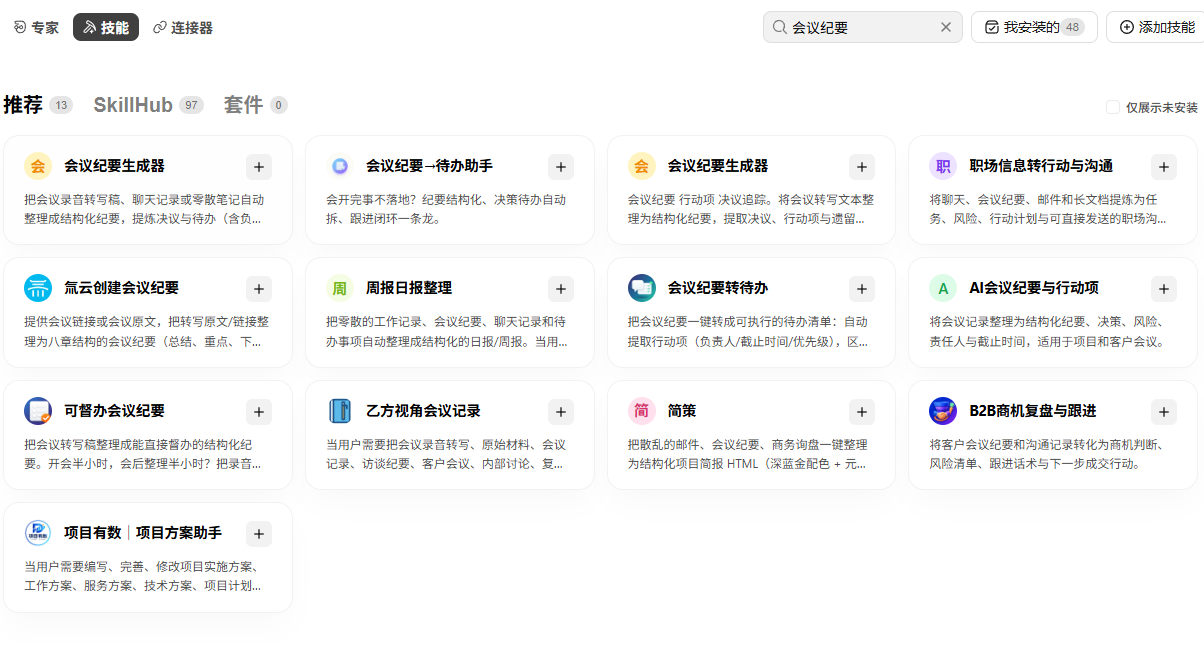
Task: Add the 会议纪要转待办 skill with plus
Action: [862, 289]
